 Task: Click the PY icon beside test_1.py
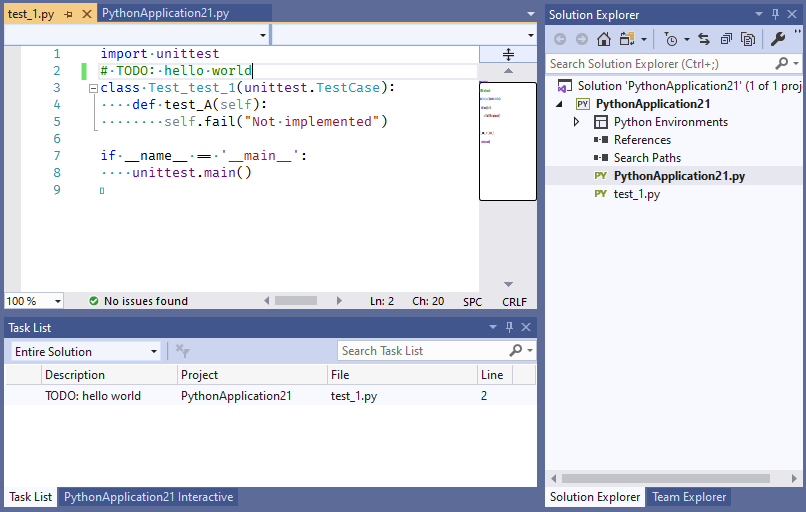(600, 194)
